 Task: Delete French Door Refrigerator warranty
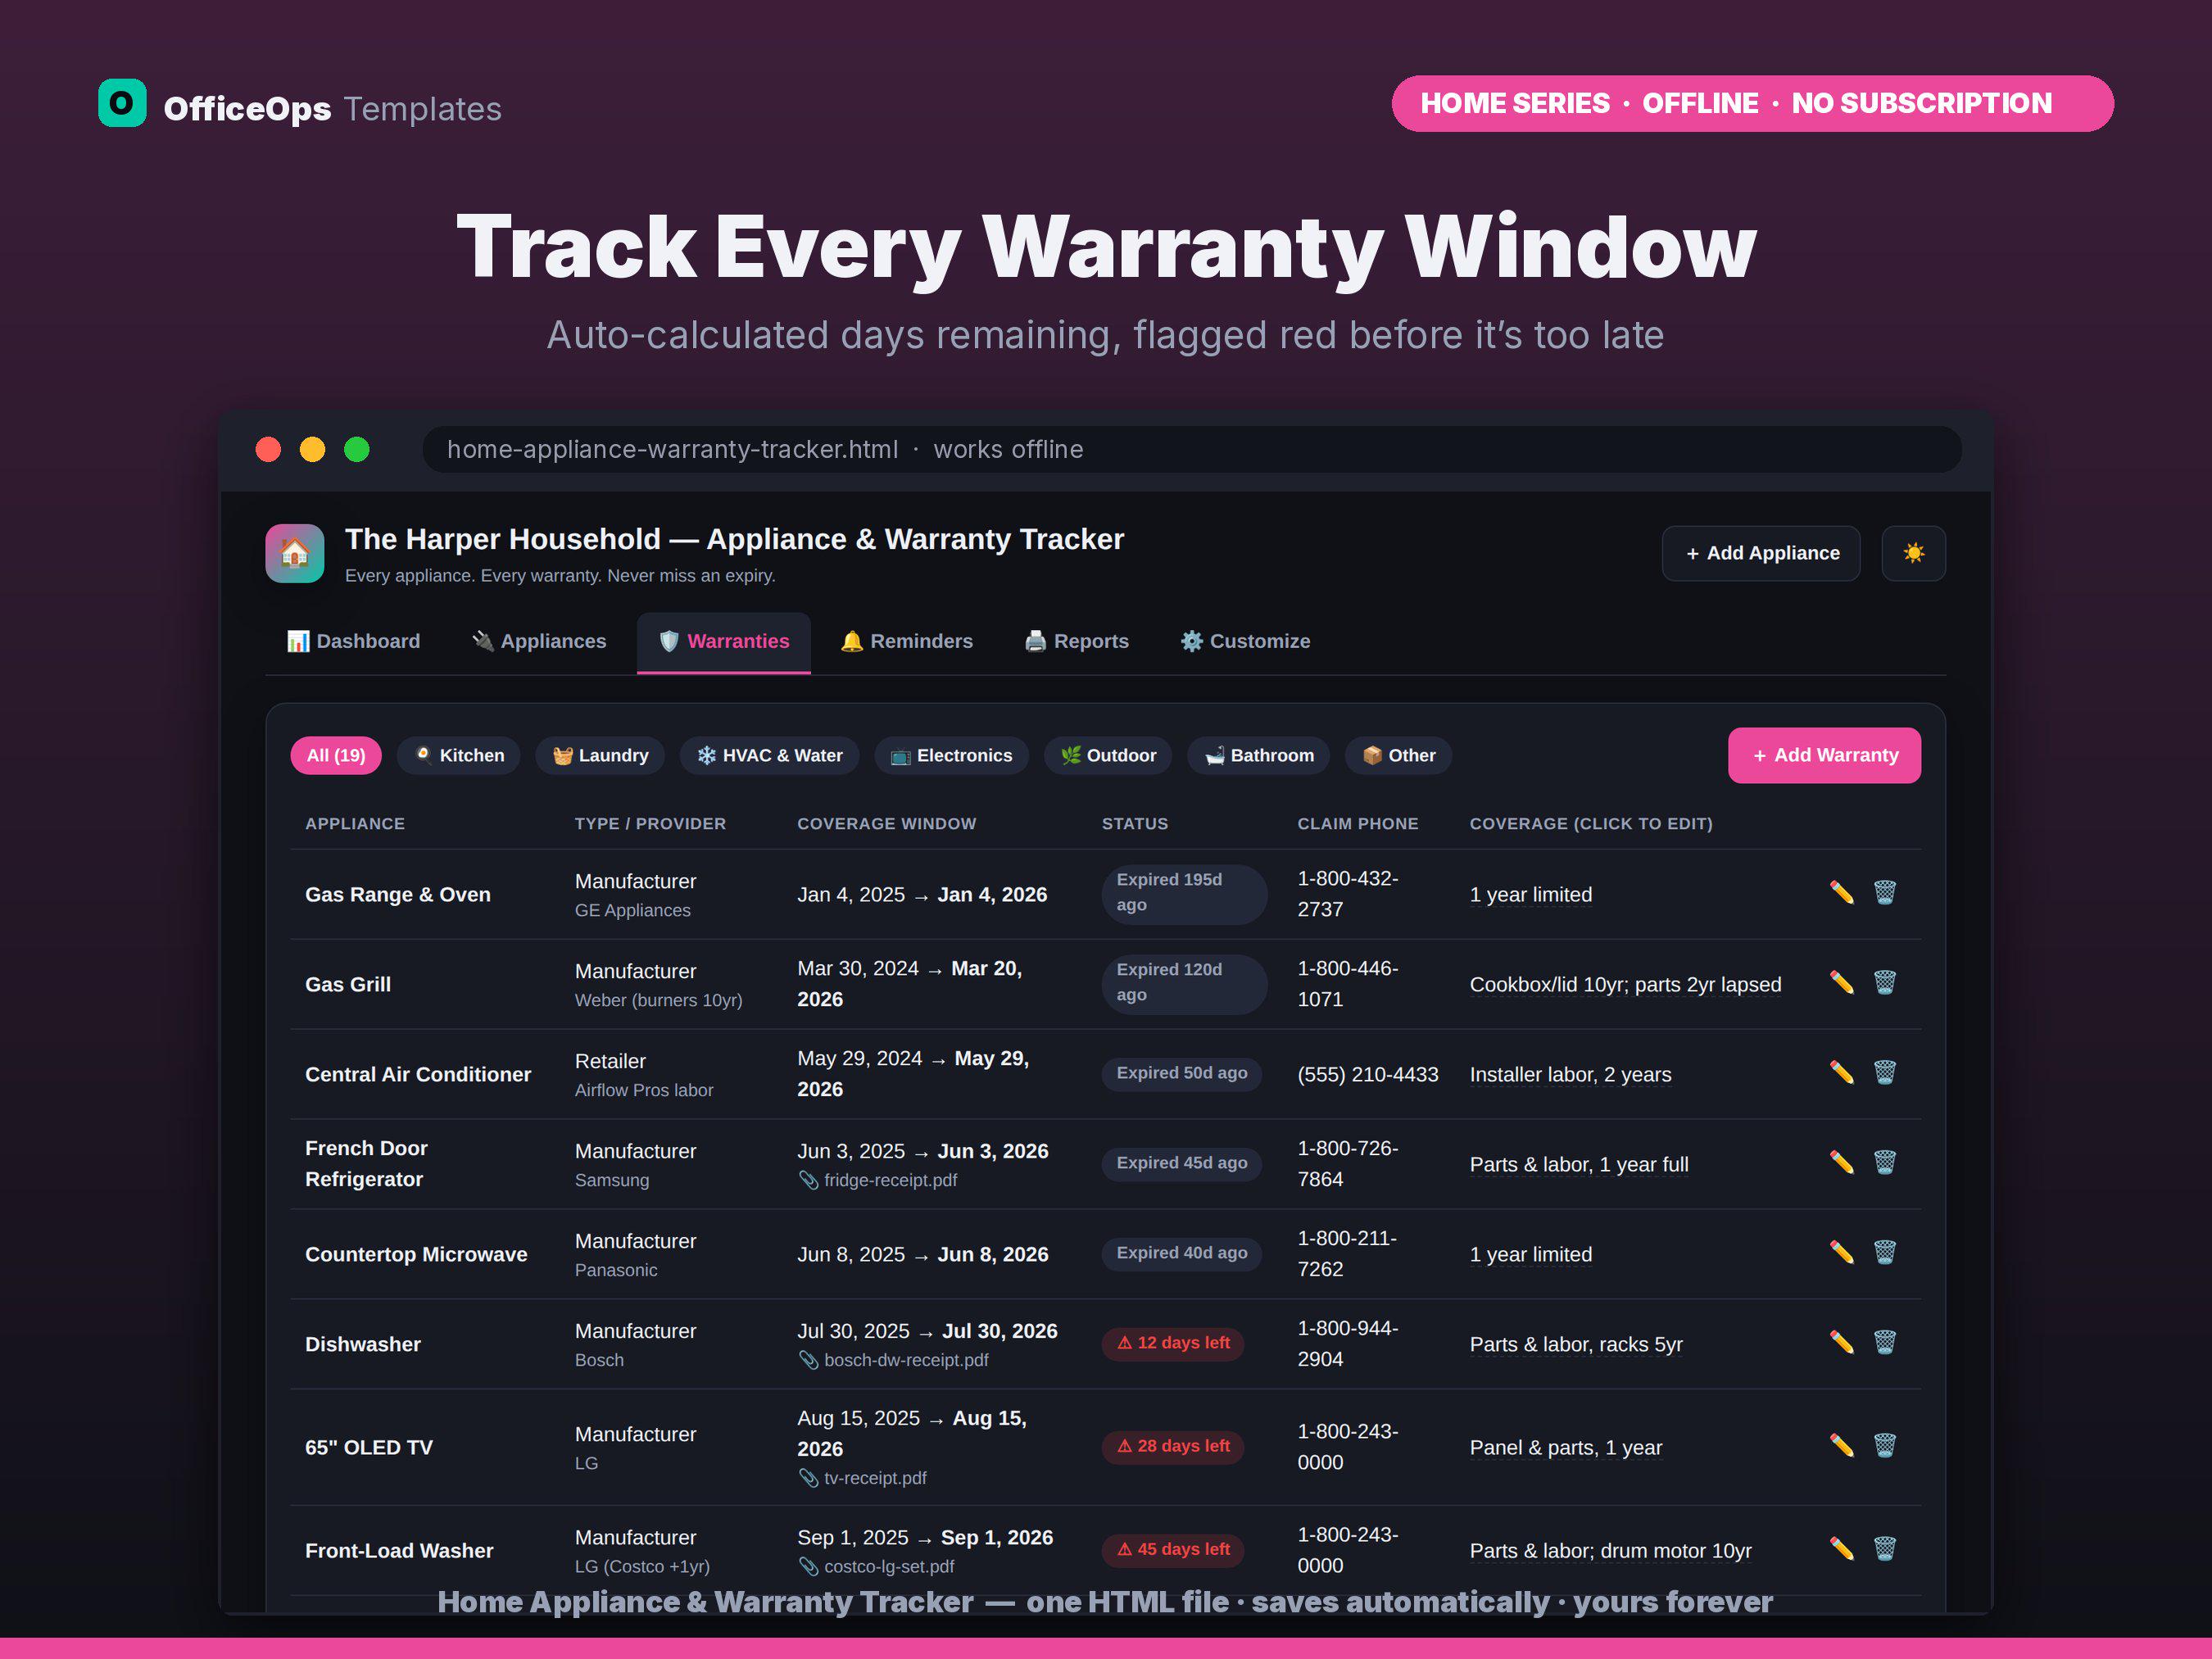click(1885, 1163)
